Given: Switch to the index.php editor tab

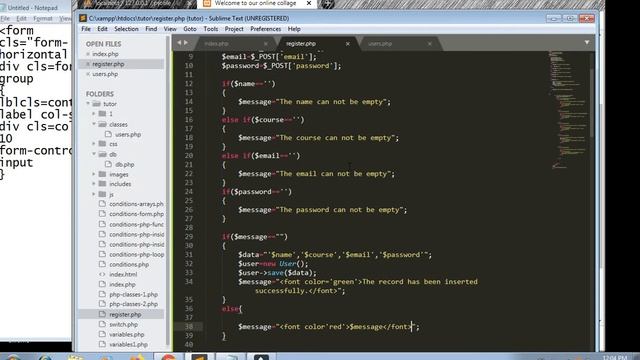Looking at the screenshot, I should tap(235, 44).
